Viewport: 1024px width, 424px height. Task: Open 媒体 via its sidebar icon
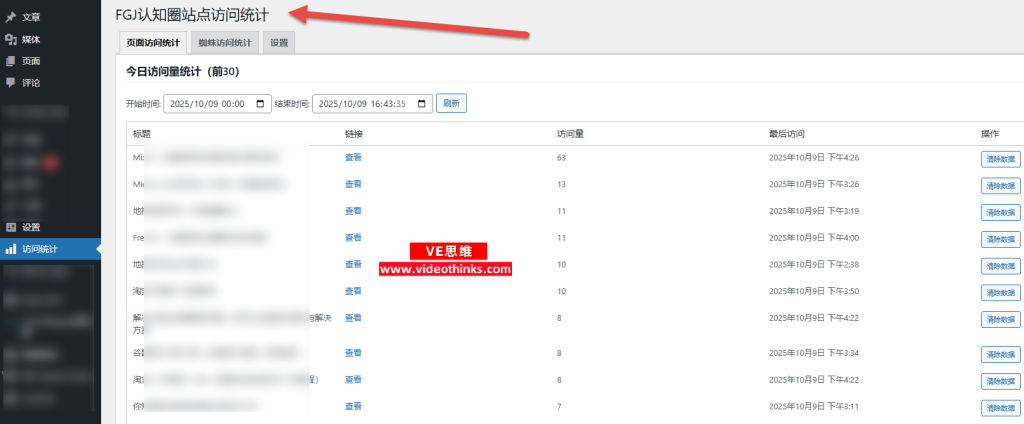click(x=11, y=39)
